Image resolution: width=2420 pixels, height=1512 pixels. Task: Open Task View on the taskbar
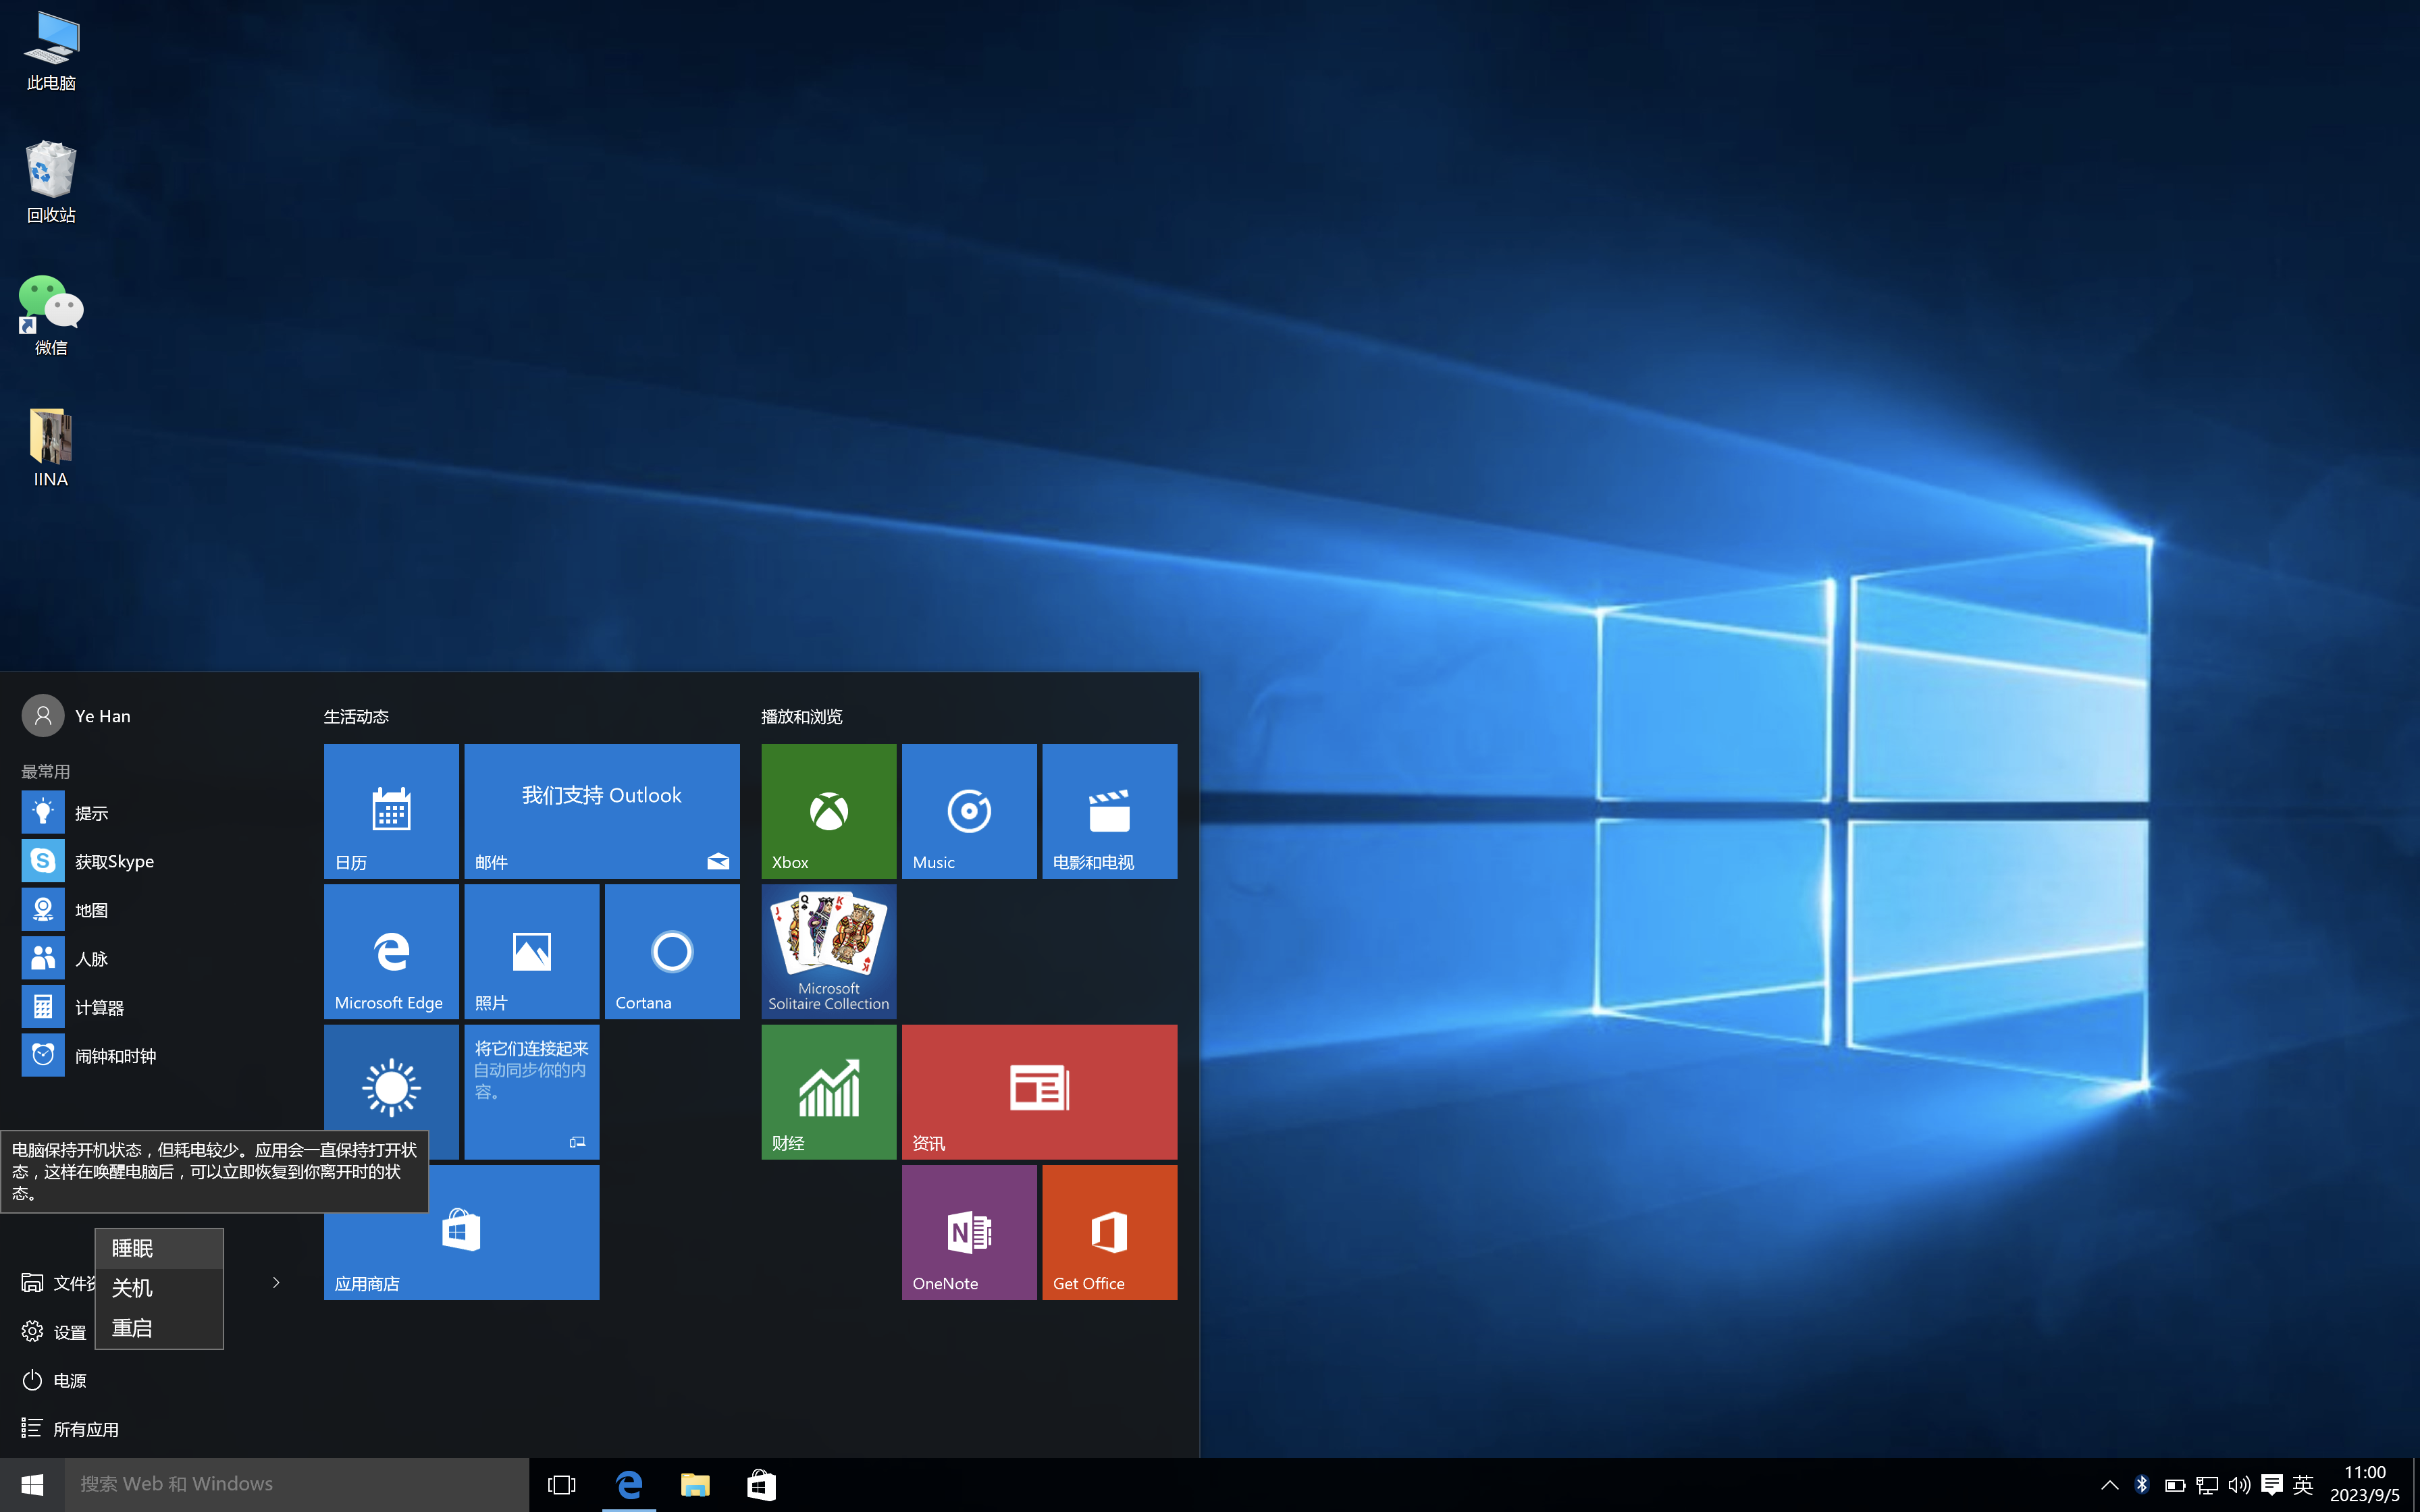tap(562, 1485)
